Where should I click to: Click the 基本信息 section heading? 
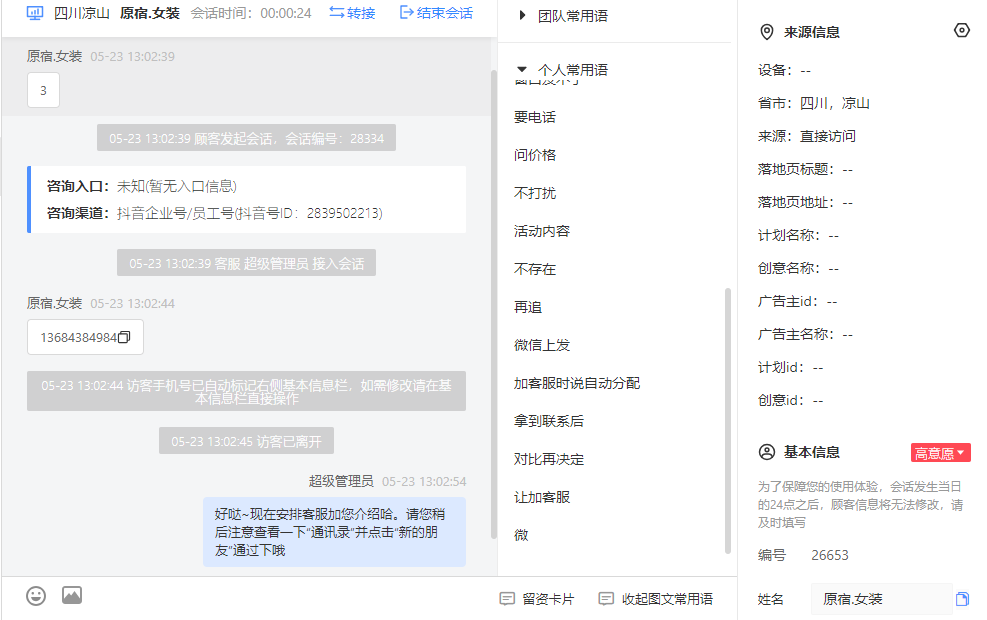coord(811,452)
